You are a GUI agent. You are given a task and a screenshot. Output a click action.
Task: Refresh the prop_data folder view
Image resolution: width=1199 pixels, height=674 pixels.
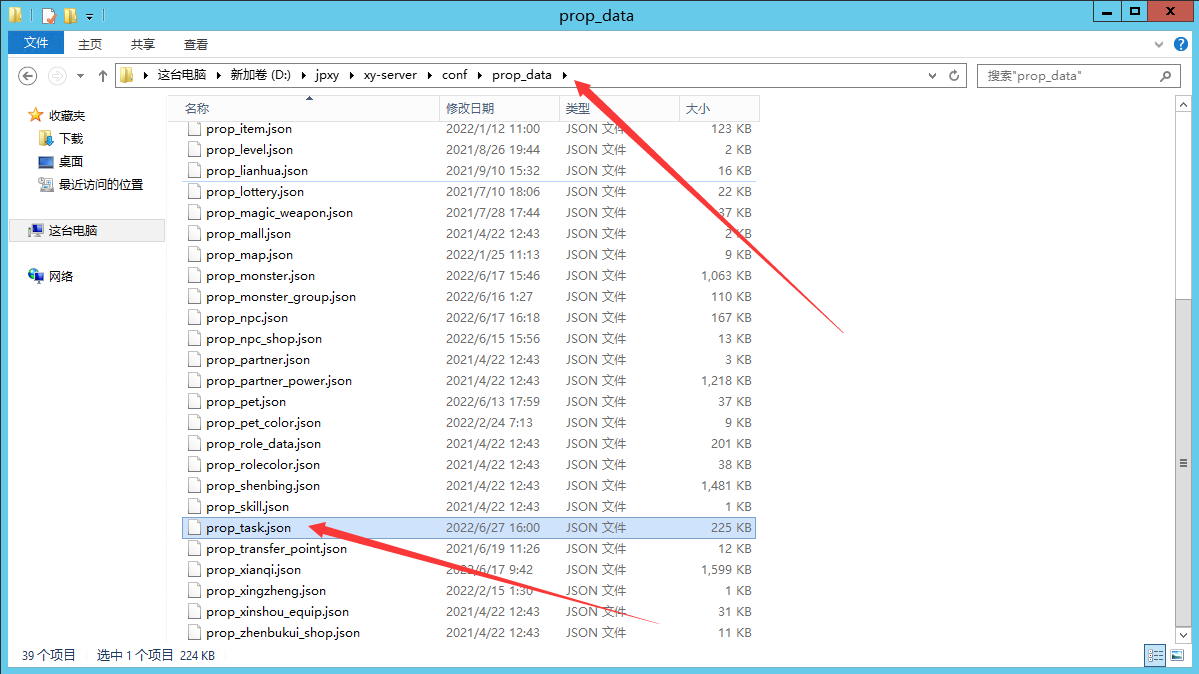click(954, 76)
